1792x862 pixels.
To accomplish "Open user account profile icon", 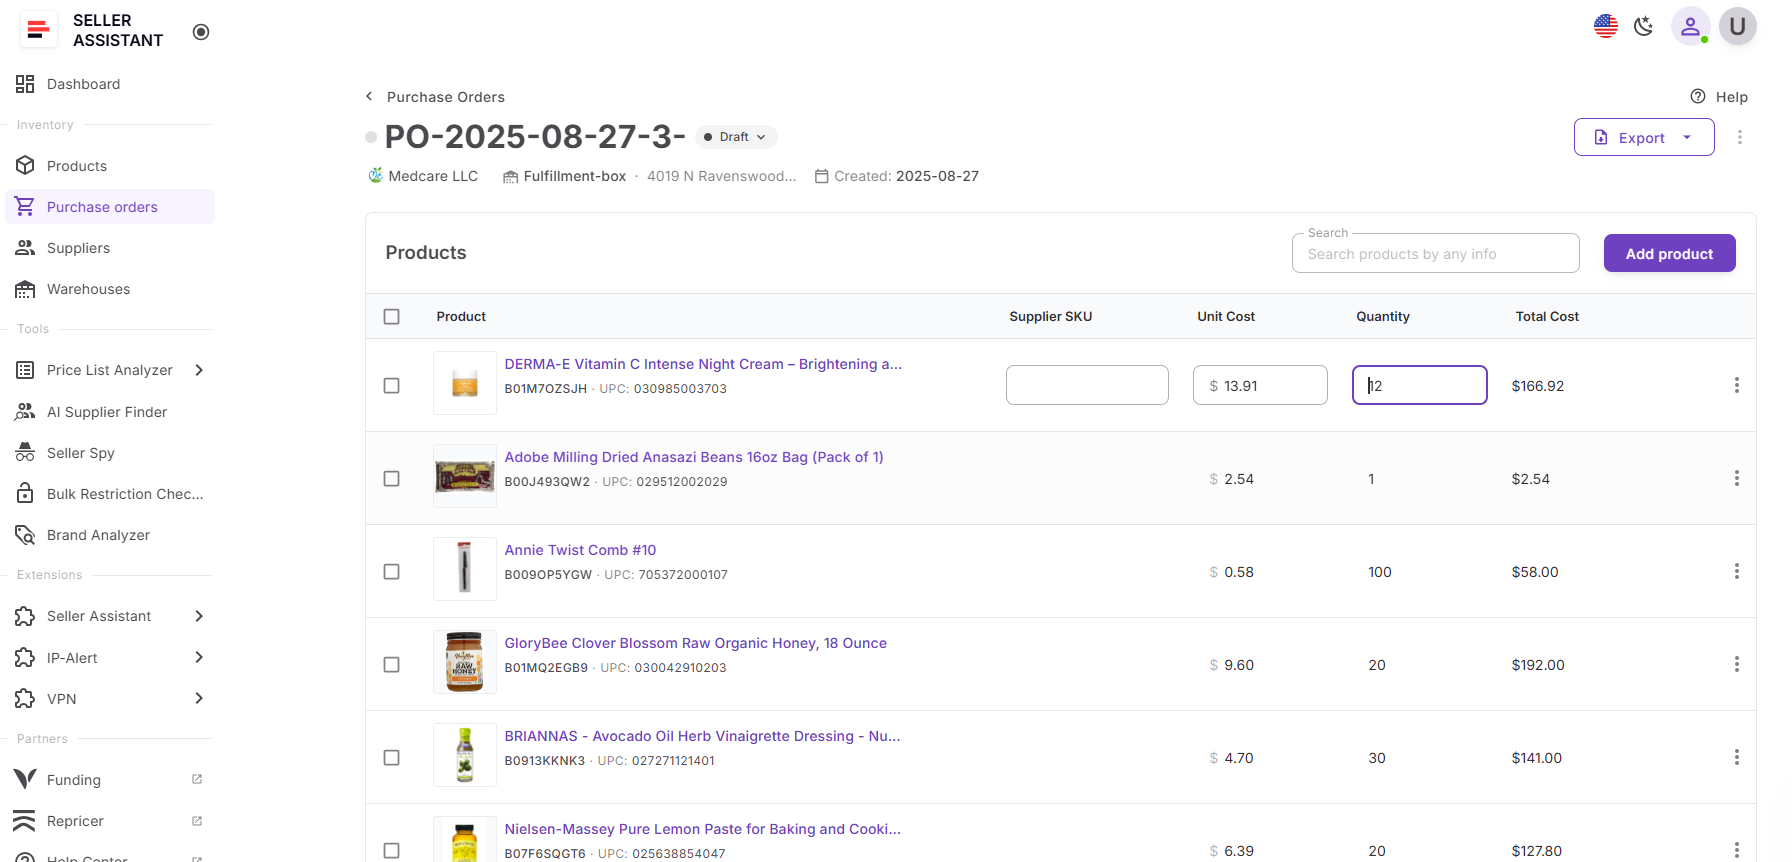I will tap(1689, 27).
